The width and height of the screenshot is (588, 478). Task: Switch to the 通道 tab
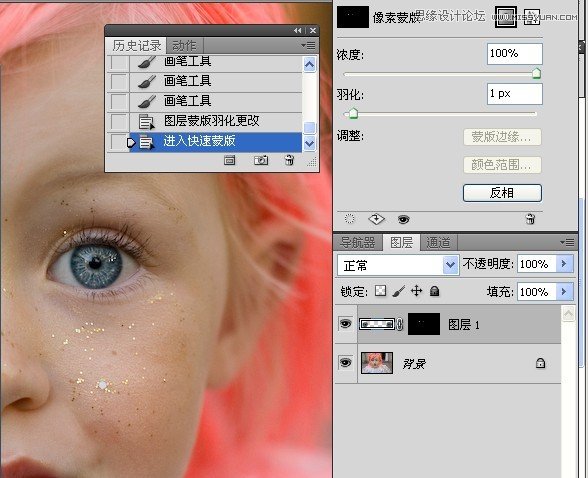tap(438, 243)
